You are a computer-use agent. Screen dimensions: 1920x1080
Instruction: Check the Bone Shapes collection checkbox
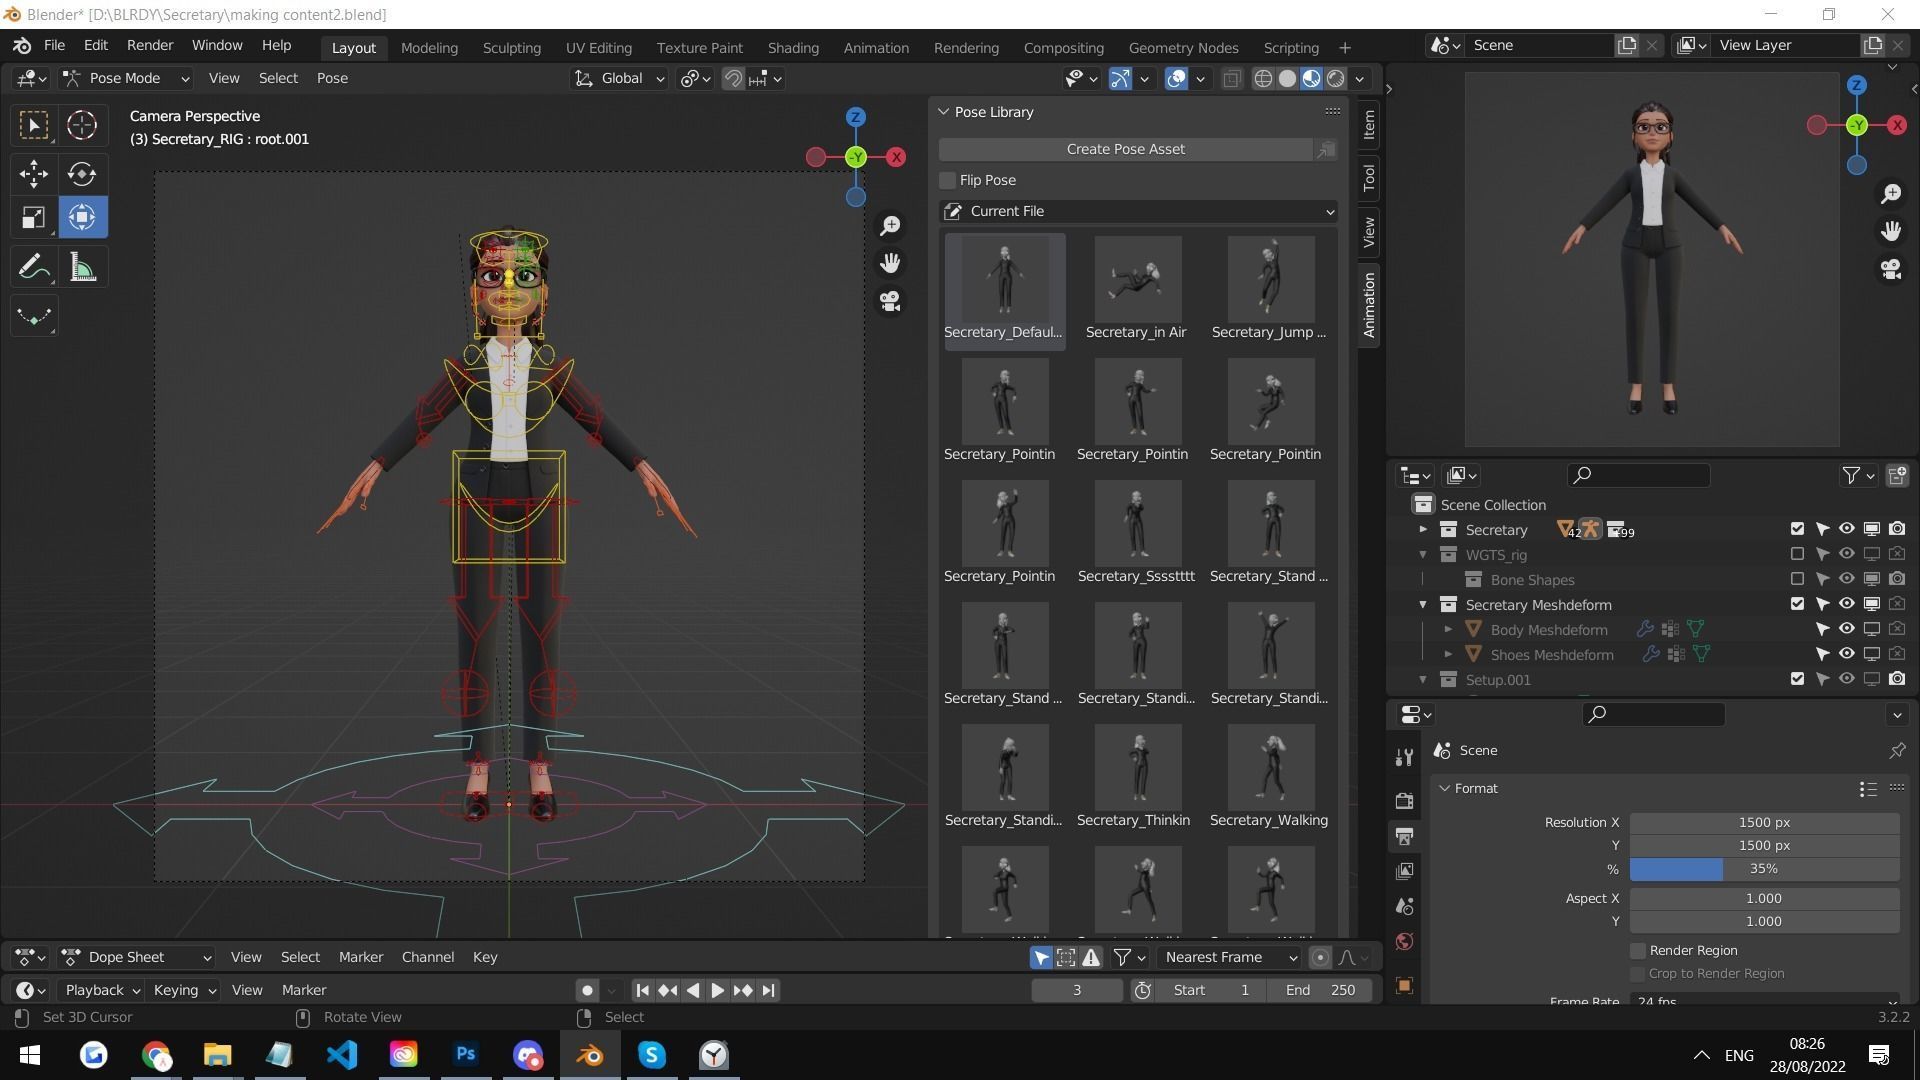tap(1797, 579)
